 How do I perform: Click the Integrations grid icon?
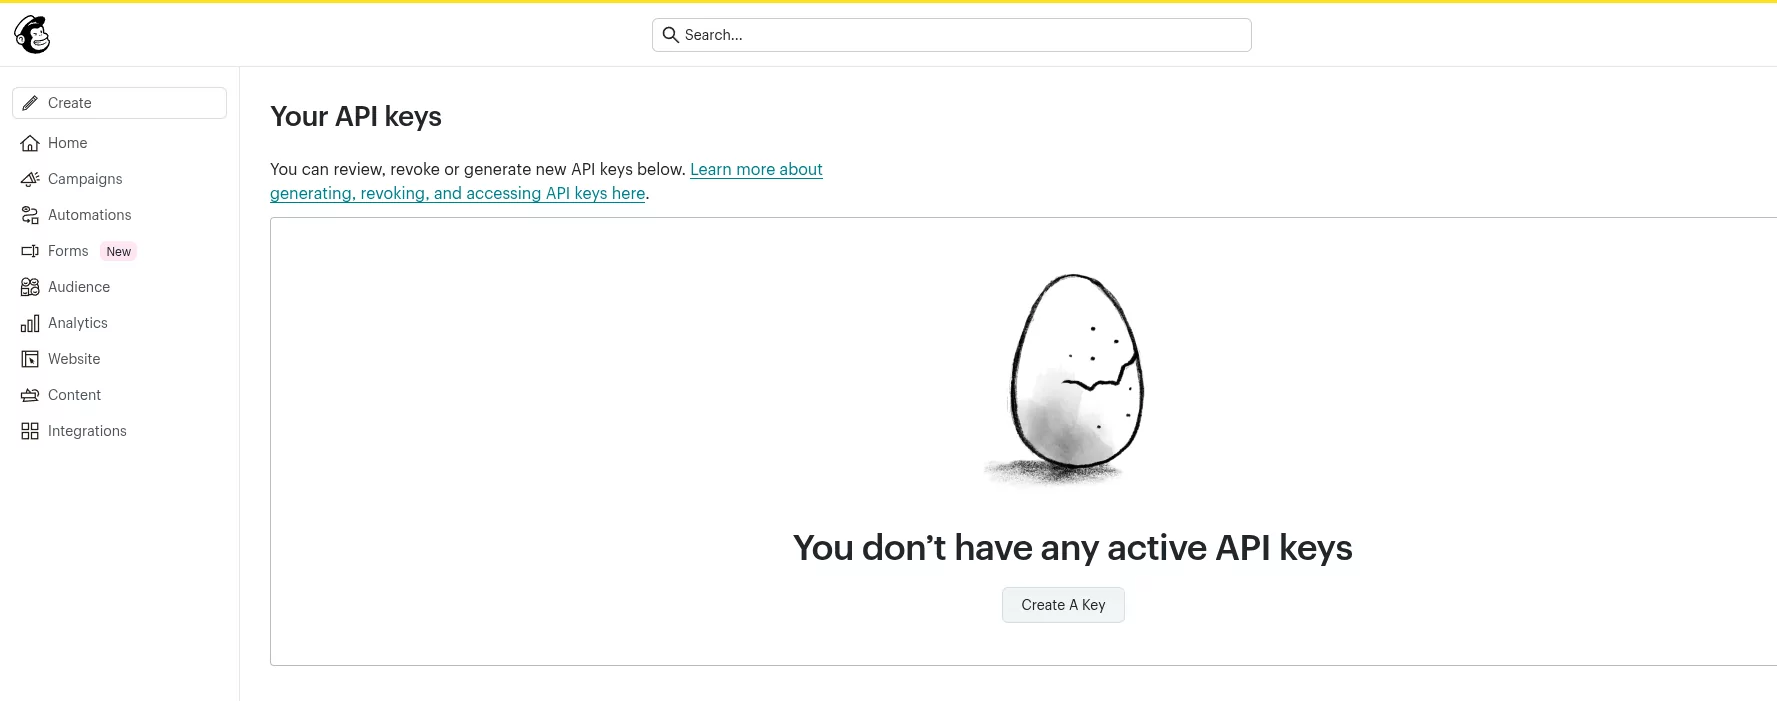30,431
